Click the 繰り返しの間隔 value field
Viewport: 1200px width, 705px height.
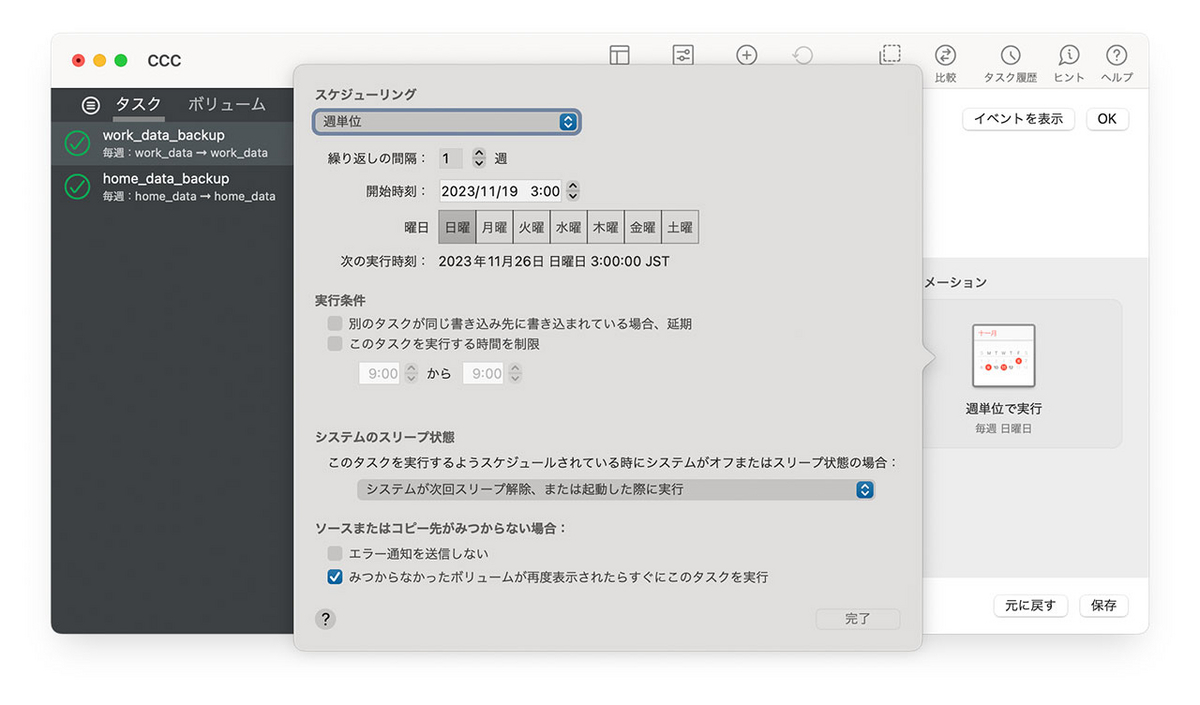coord(451,158)
